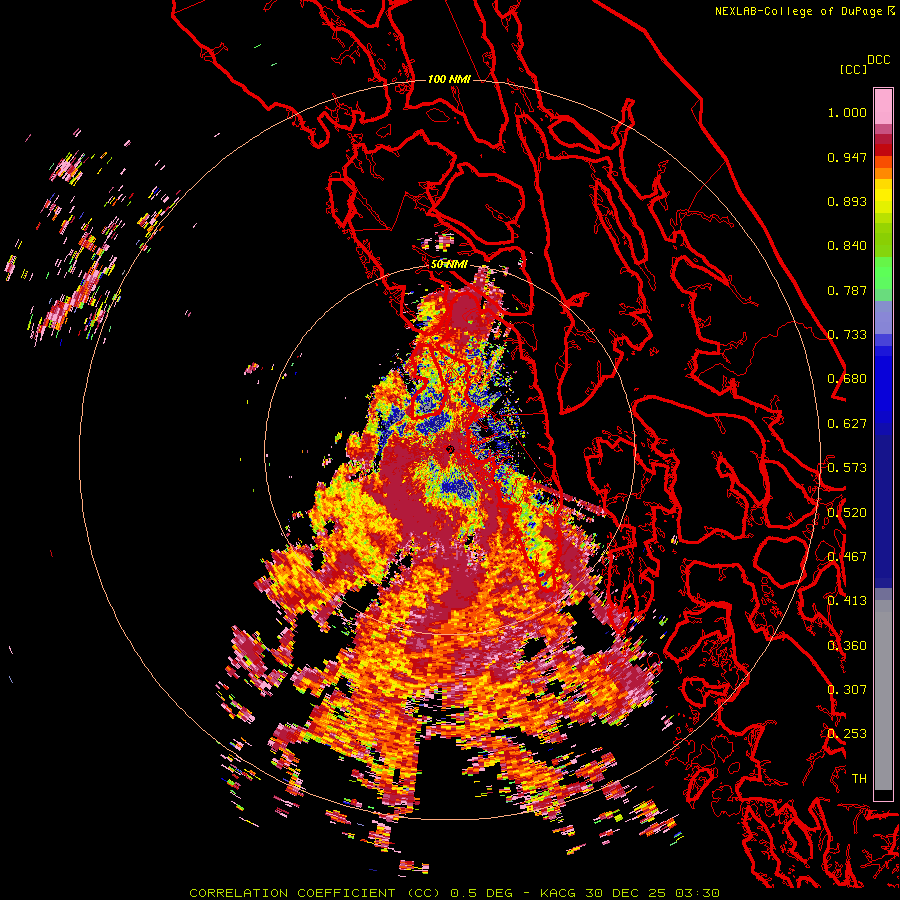Click the [CC] unit label

click(x=853, y=69)
